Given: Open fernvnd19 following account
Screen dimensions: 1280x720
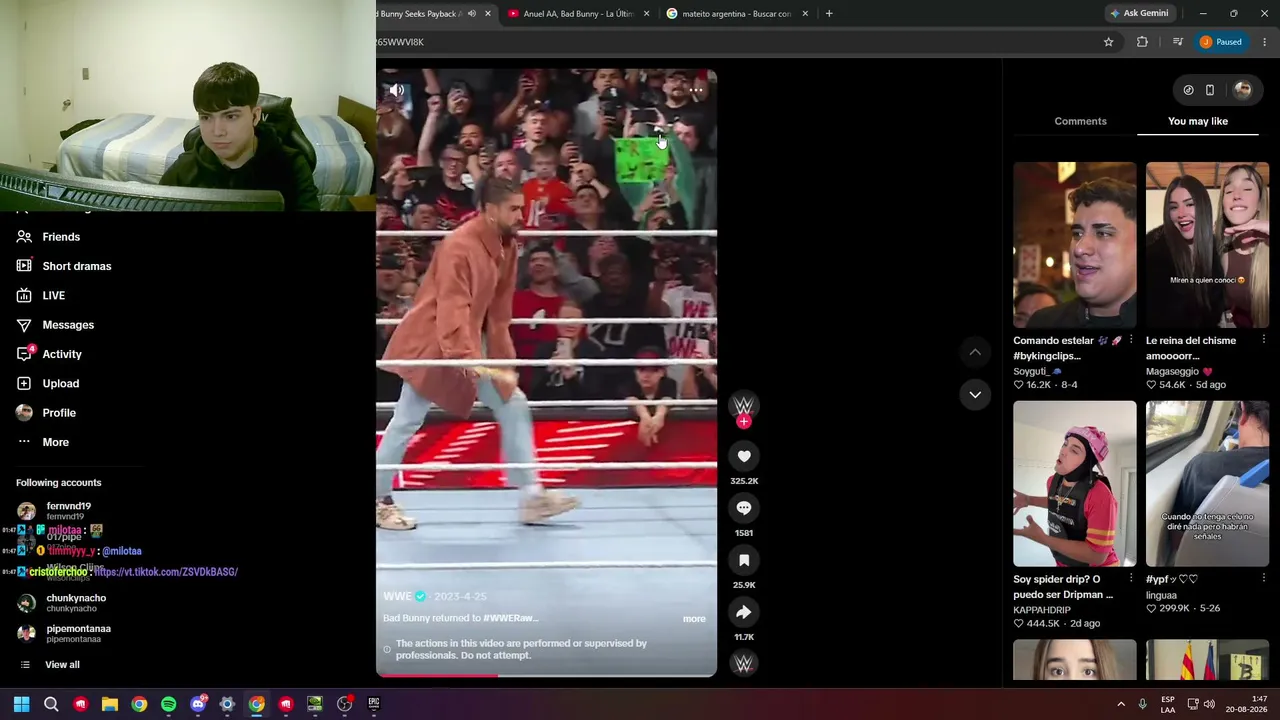Looking at the screenshot, I should [x=68, y=511].
